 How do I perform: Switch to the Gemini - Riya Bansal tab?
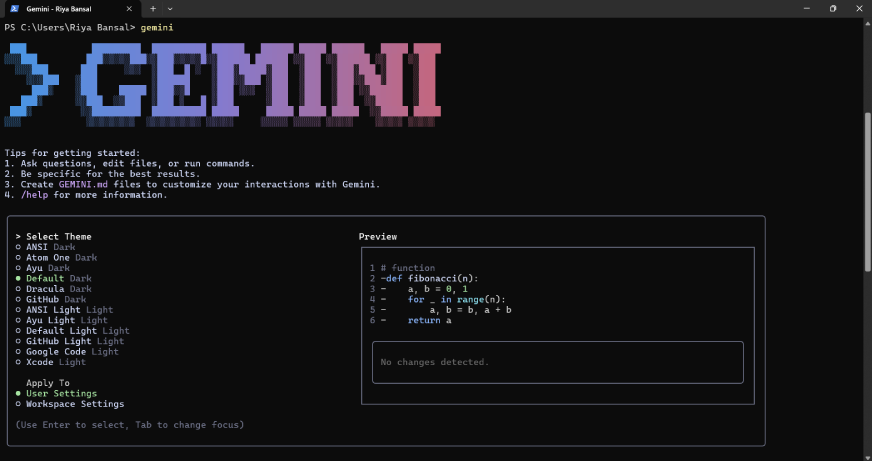point(71,9)
